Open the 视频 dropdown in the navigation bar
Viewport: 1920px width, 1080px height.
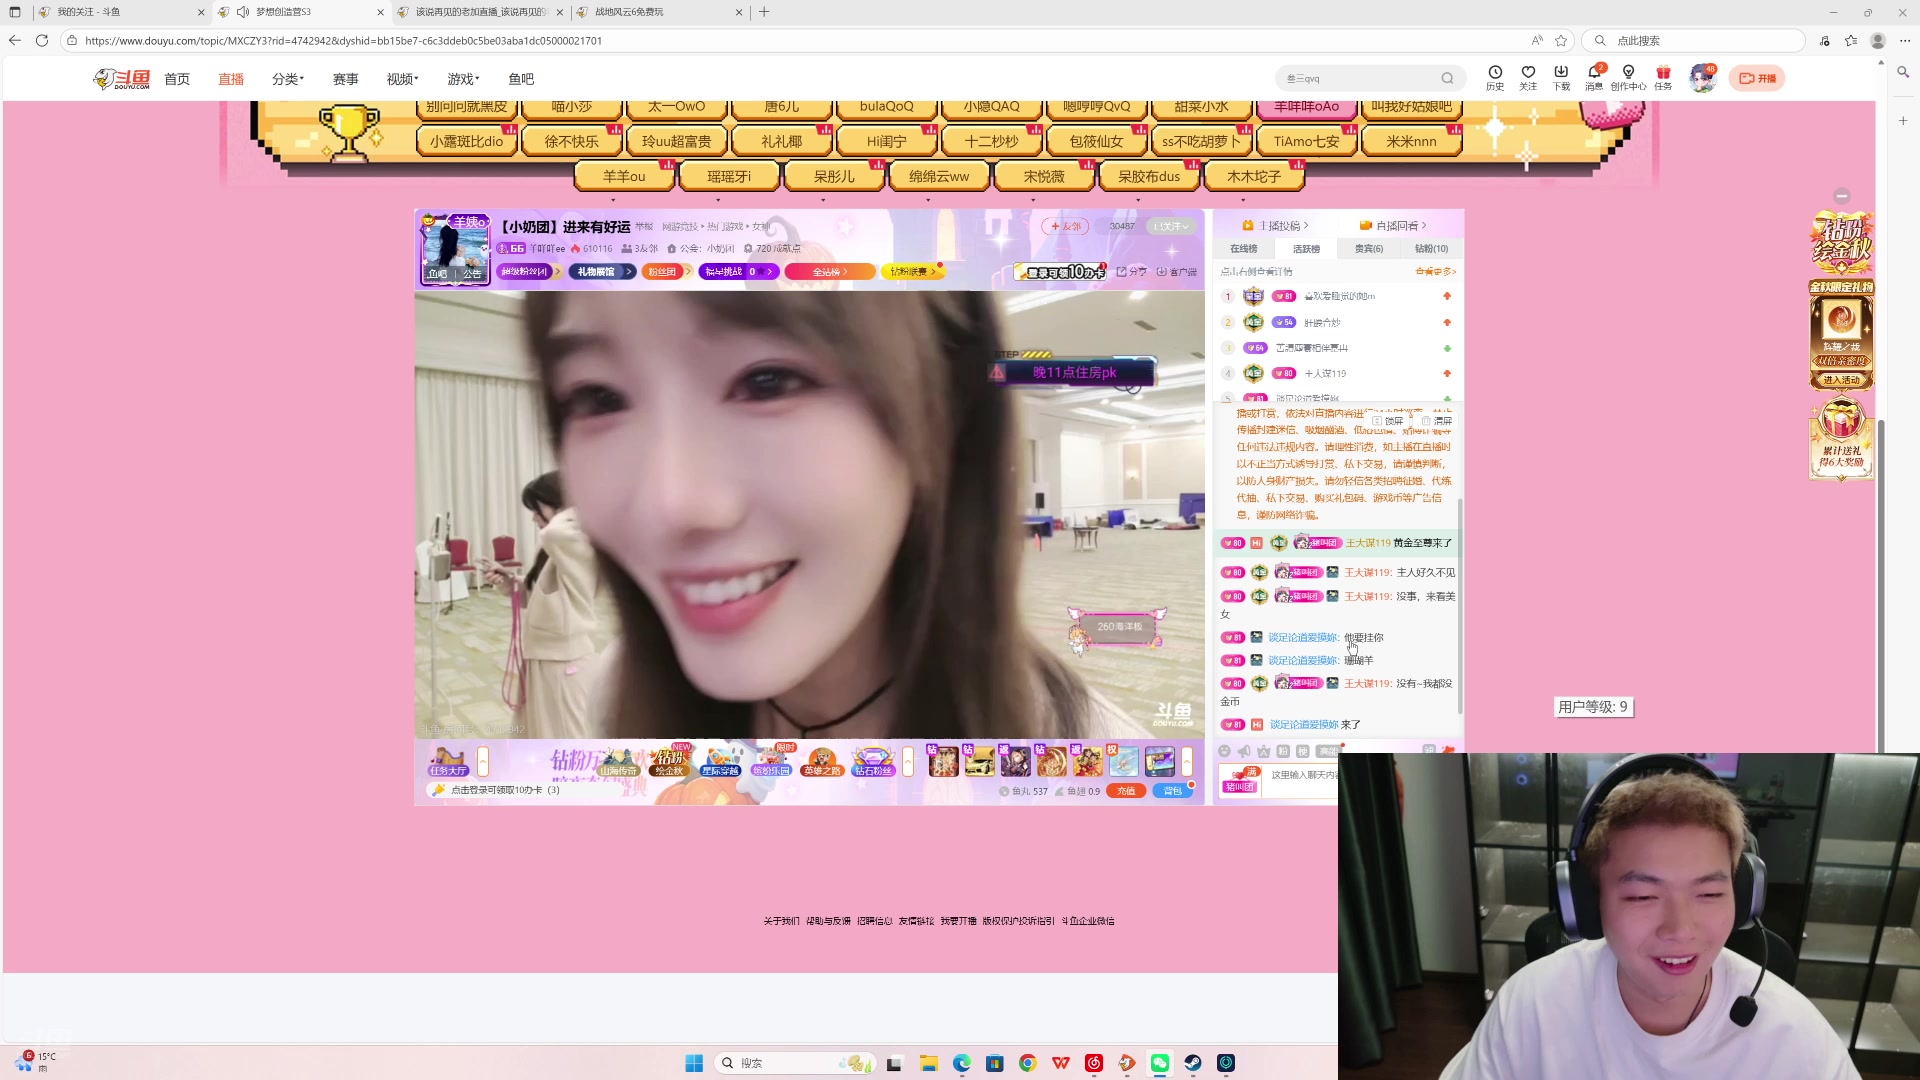click(402, 78)
